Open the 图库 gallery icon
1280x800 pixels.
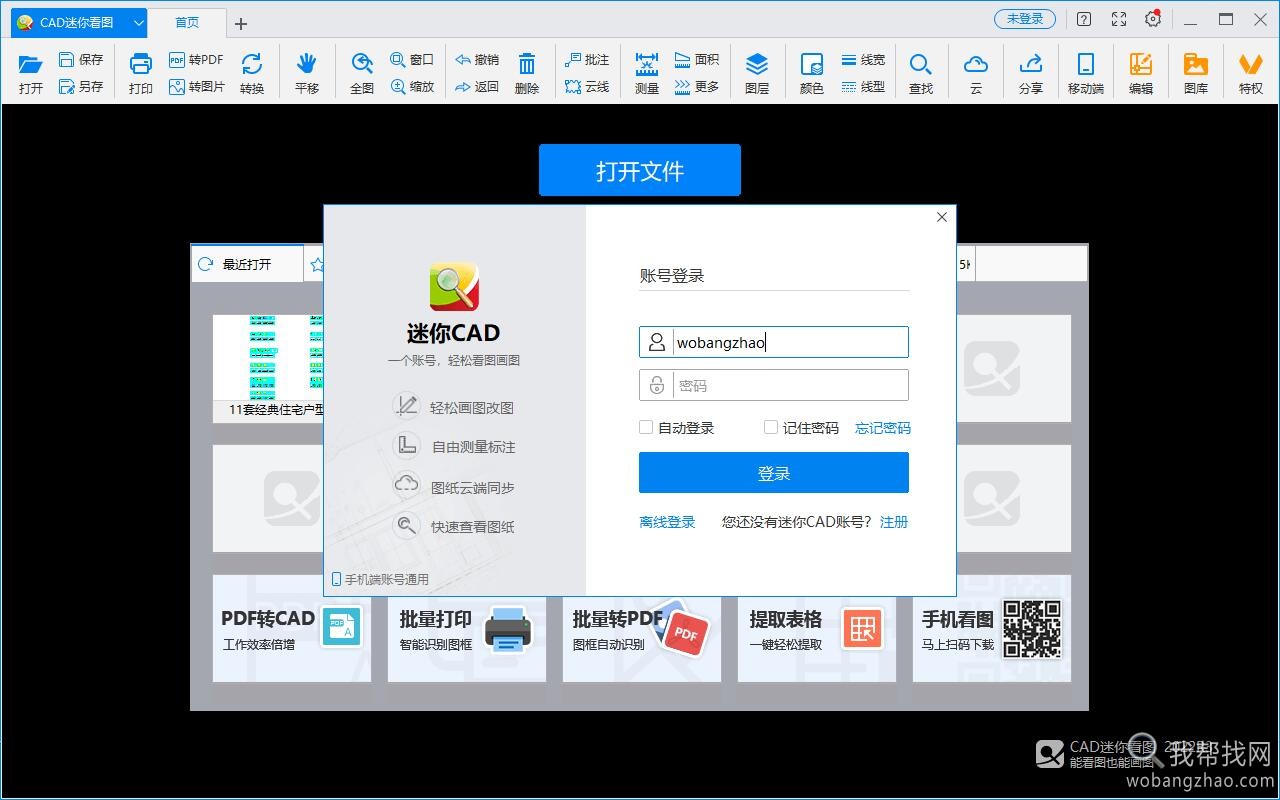(x=1196, y=64)
